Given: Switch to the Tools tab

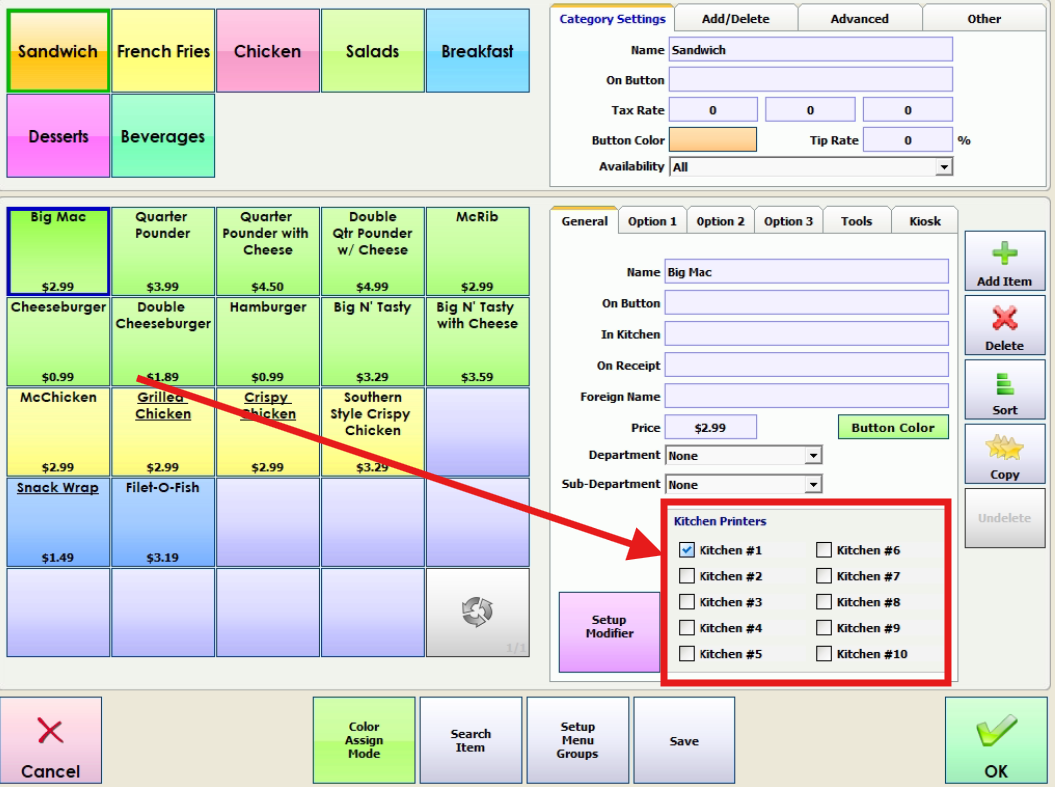Looking at the screenshot, I should point(856,221).
